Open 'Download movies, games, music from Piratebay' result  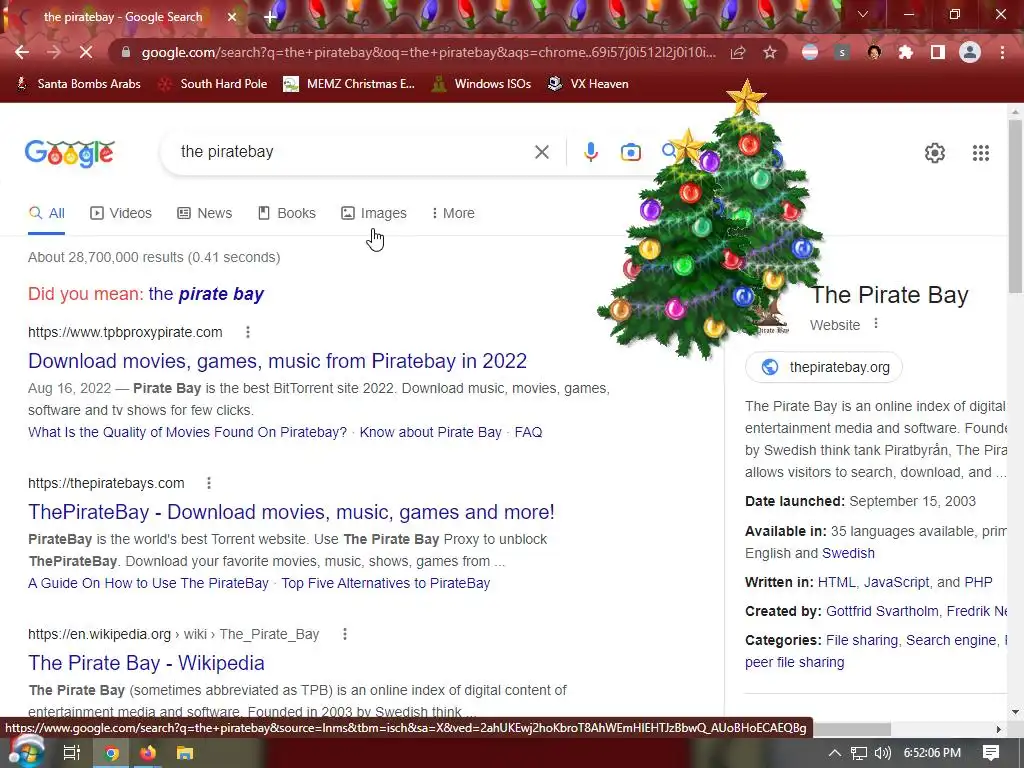[278, 361]
